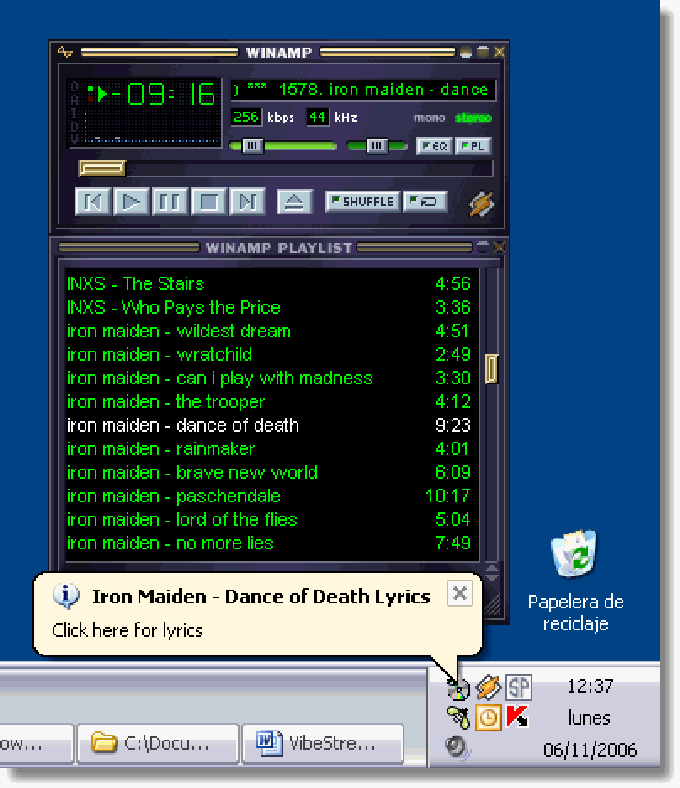
Task: Stop Winamp playback
Action: pyautogui.click(x=209, y=202)
